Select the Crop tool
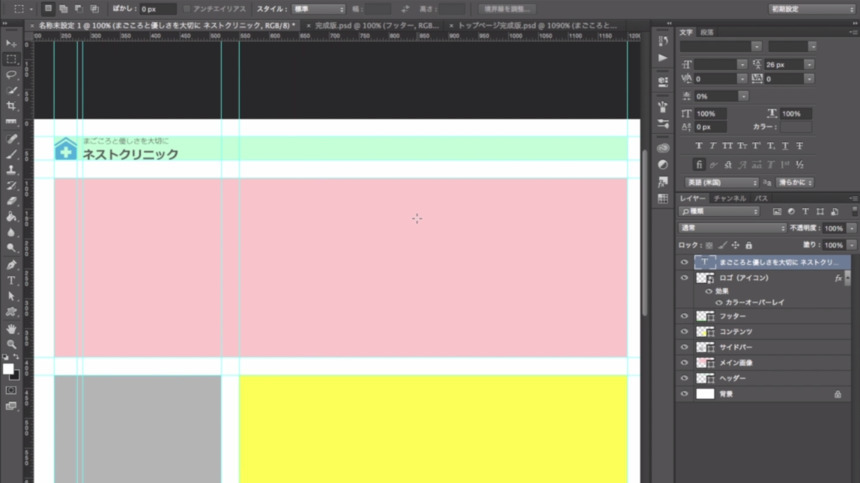 tap(11, 106)
